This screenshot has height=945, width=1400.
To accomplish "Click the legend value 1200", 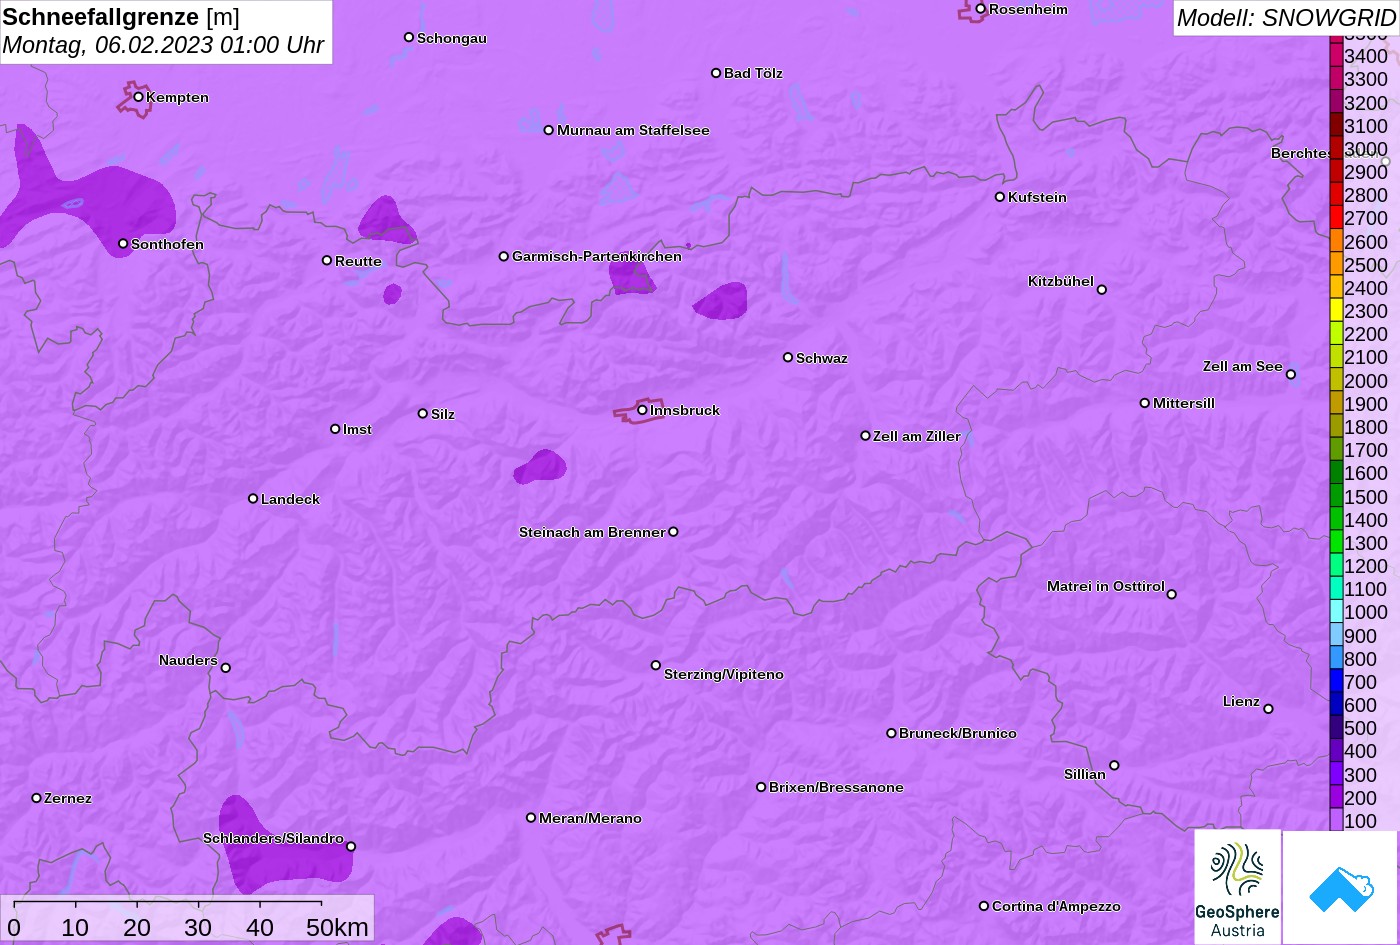I will 1366,566.
